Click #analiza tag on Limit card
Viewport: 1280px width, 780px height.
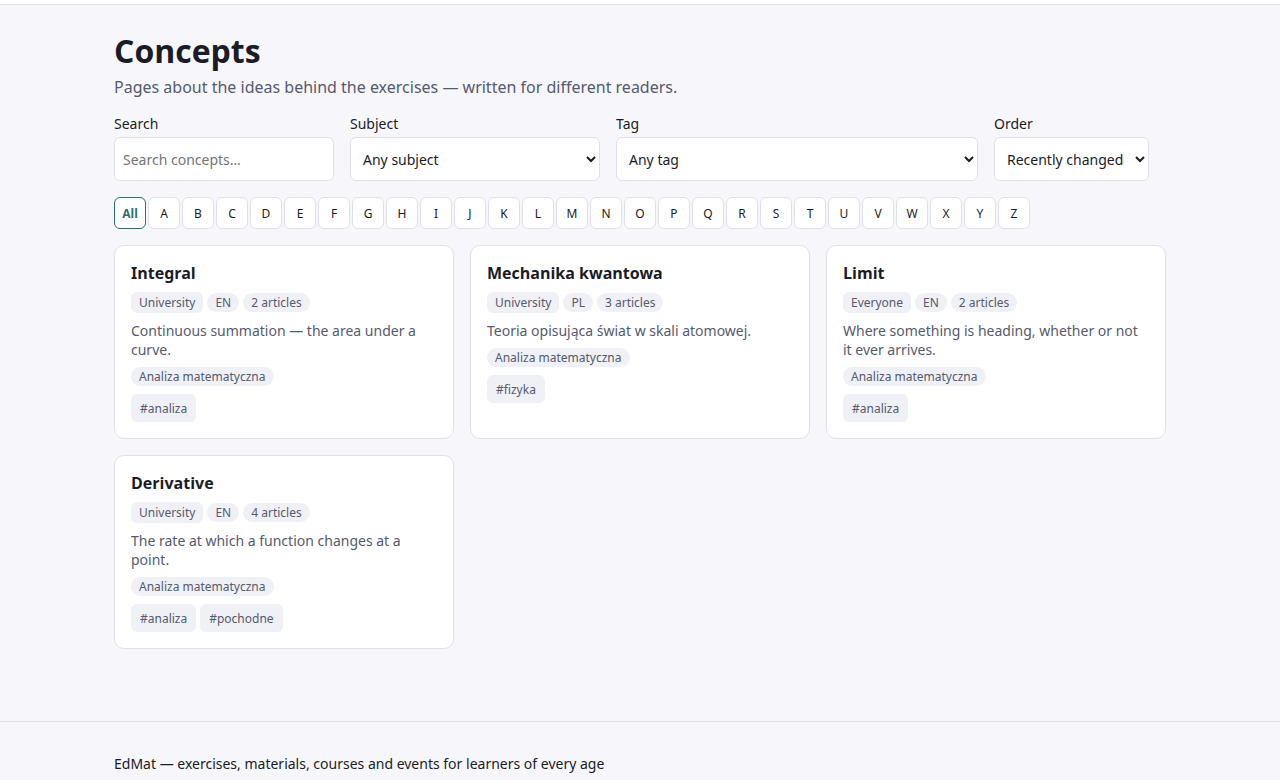875,408
